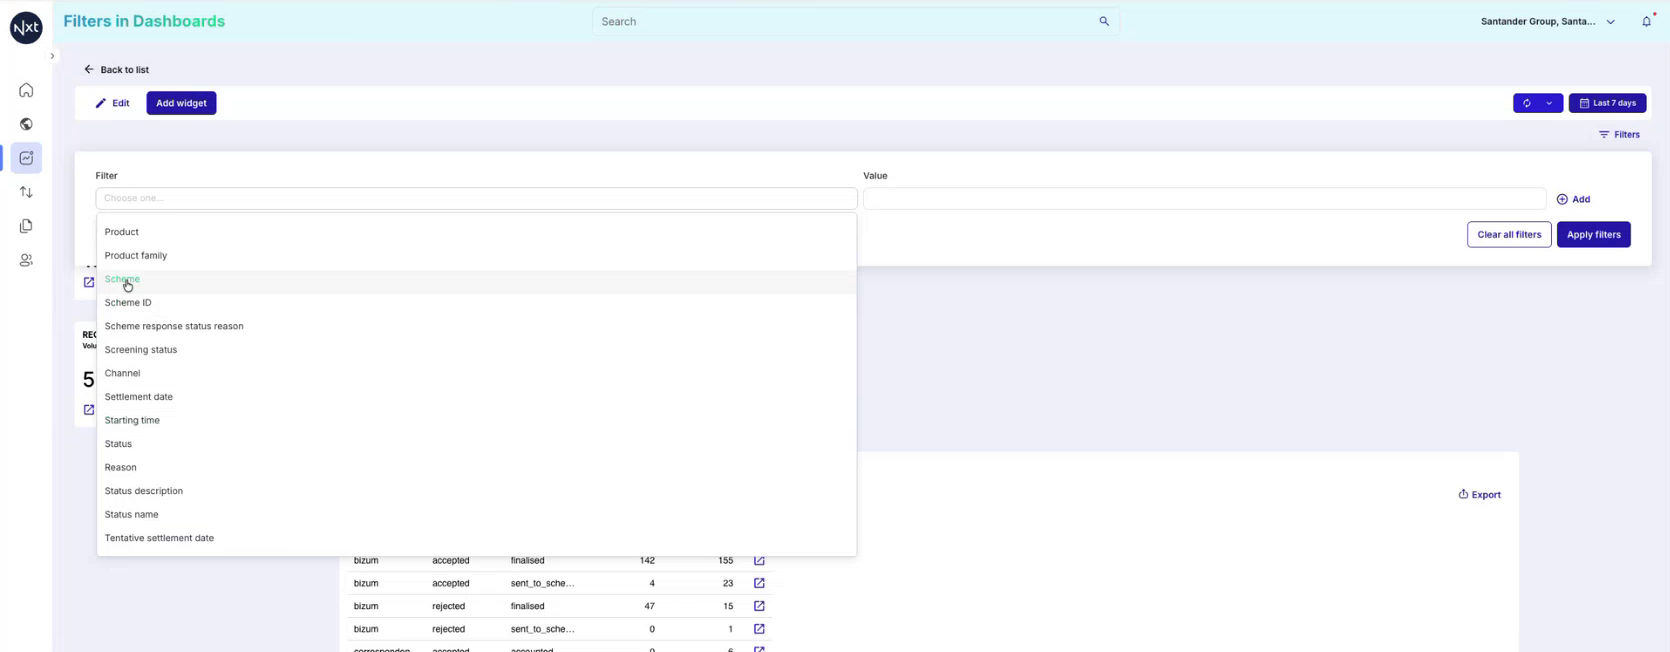Select Tentative settlement date option
Viewport: 1670px width, 652px height.
click(476, 538)
